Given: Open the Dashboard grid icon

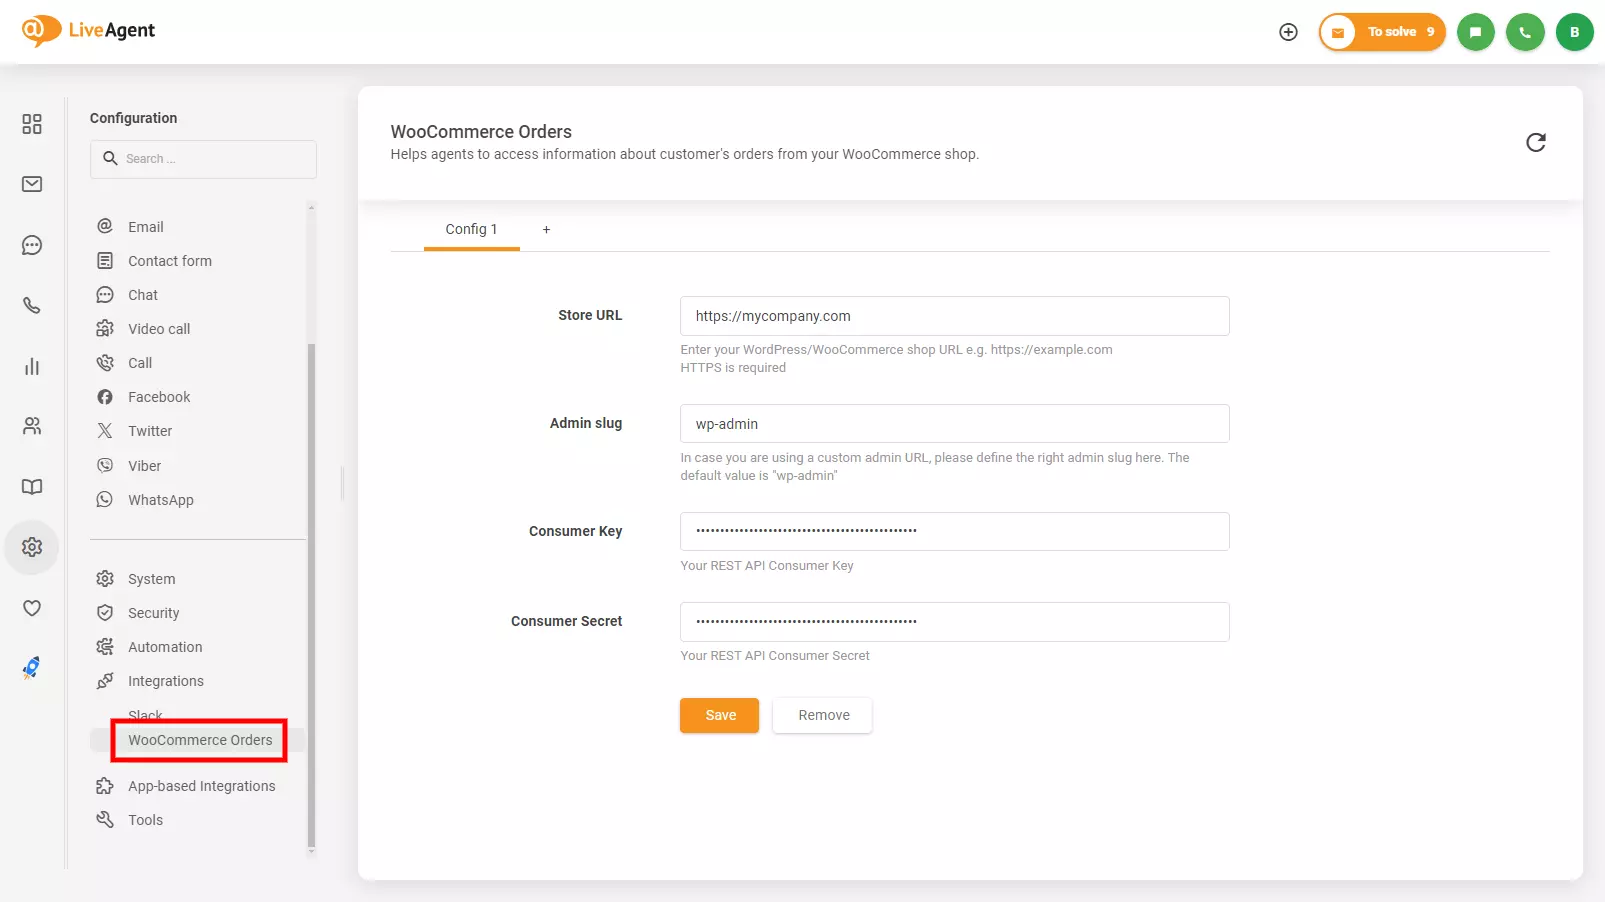Looking at the screenshot, I should pyautogui.click(x=31, y=124).
